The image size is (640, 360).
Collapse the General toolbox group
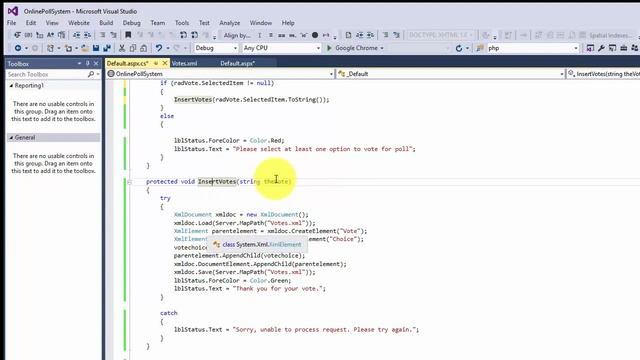tap(11, 138)
